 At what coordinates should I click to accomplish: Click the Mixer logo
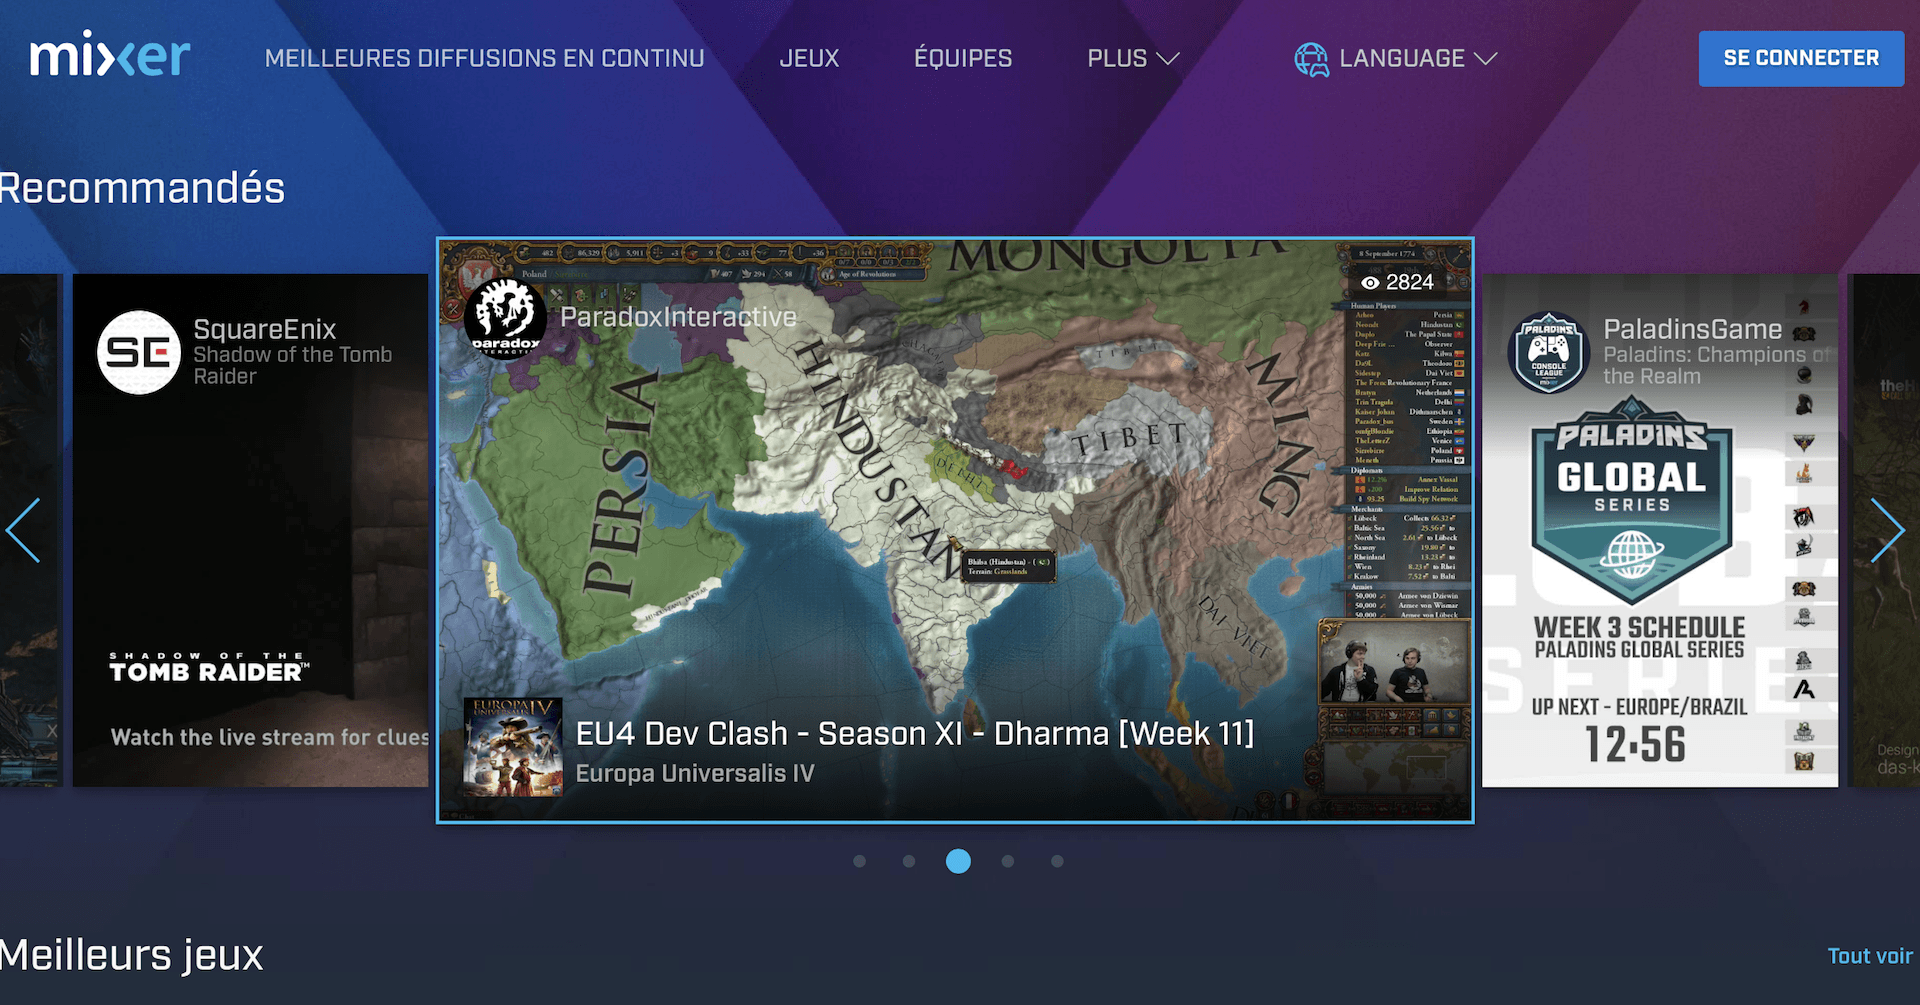110,55
